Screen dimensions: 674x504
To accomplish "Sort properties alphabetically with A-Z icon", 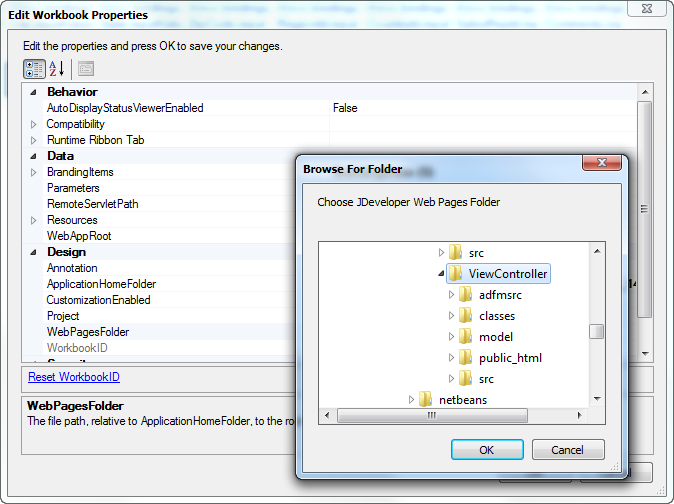I will 57,69.
